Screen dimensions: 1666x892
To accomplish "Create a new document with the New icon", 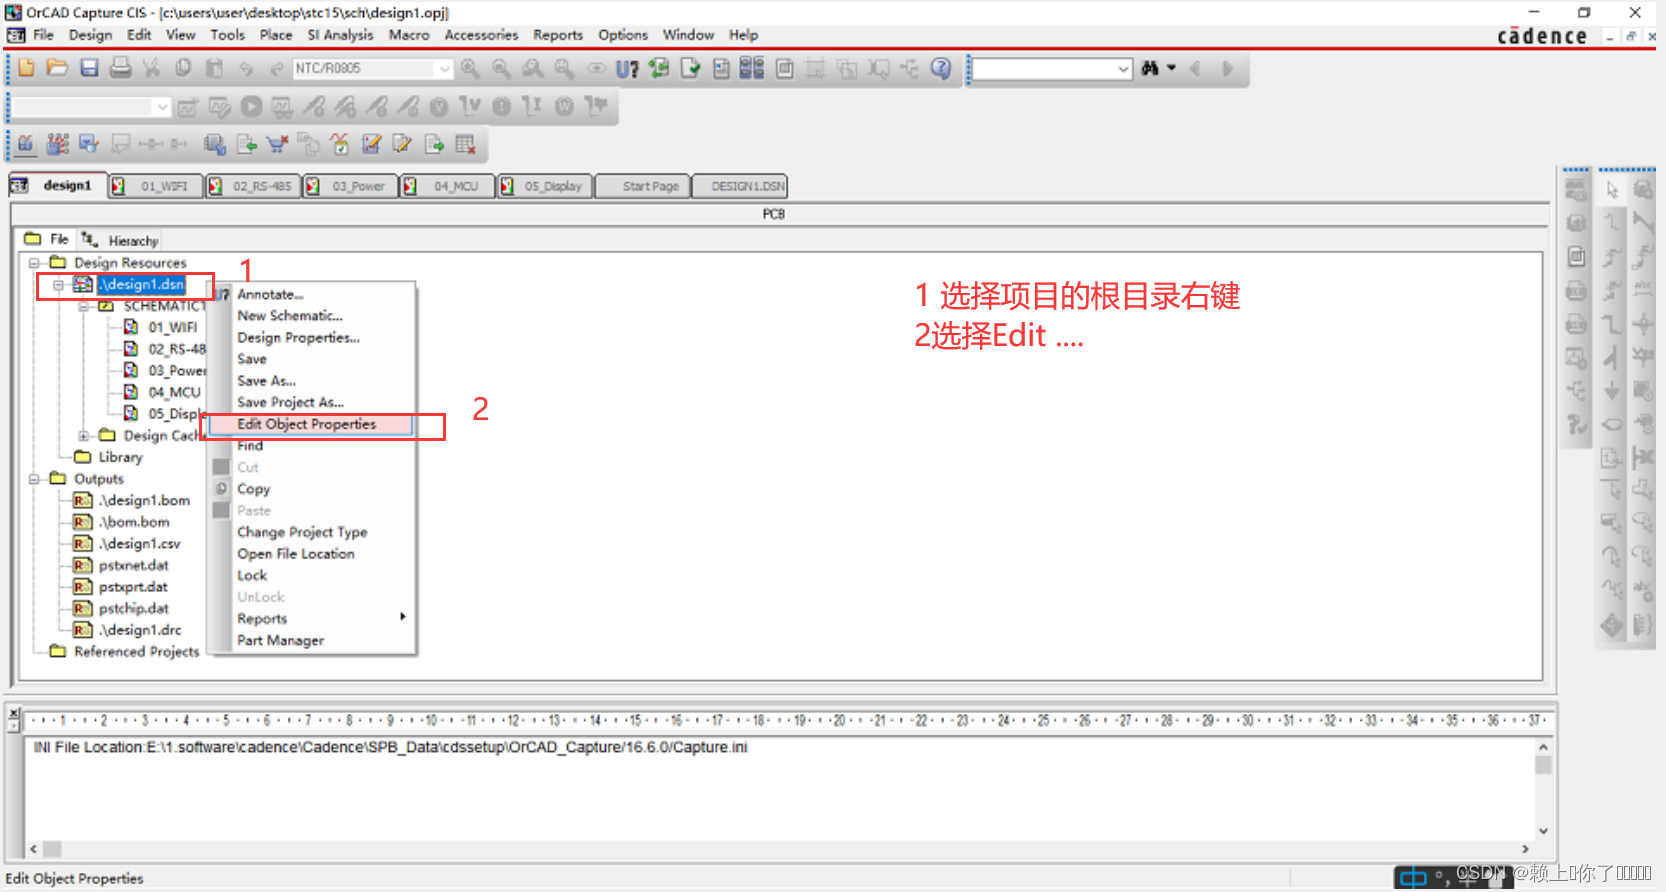I will (x=26, y=68).
